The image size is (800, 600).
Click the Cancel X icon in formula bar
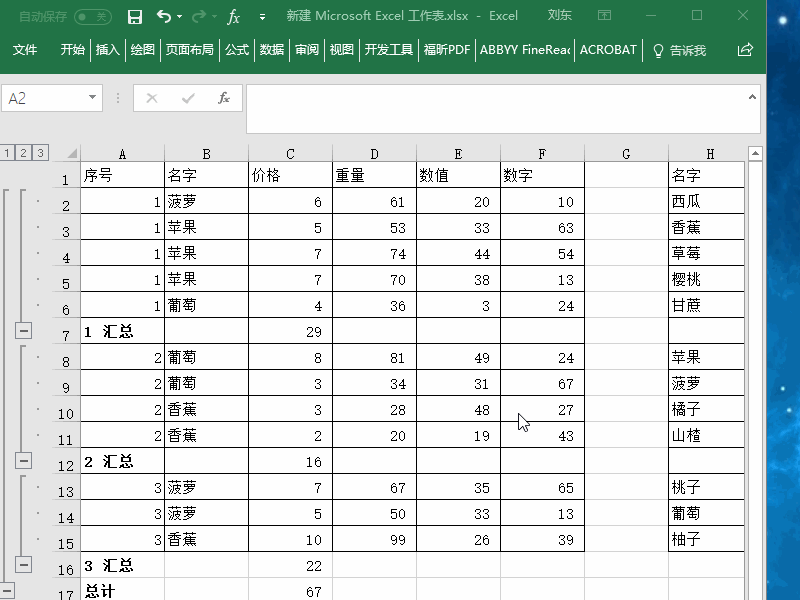tap(152, 98)
